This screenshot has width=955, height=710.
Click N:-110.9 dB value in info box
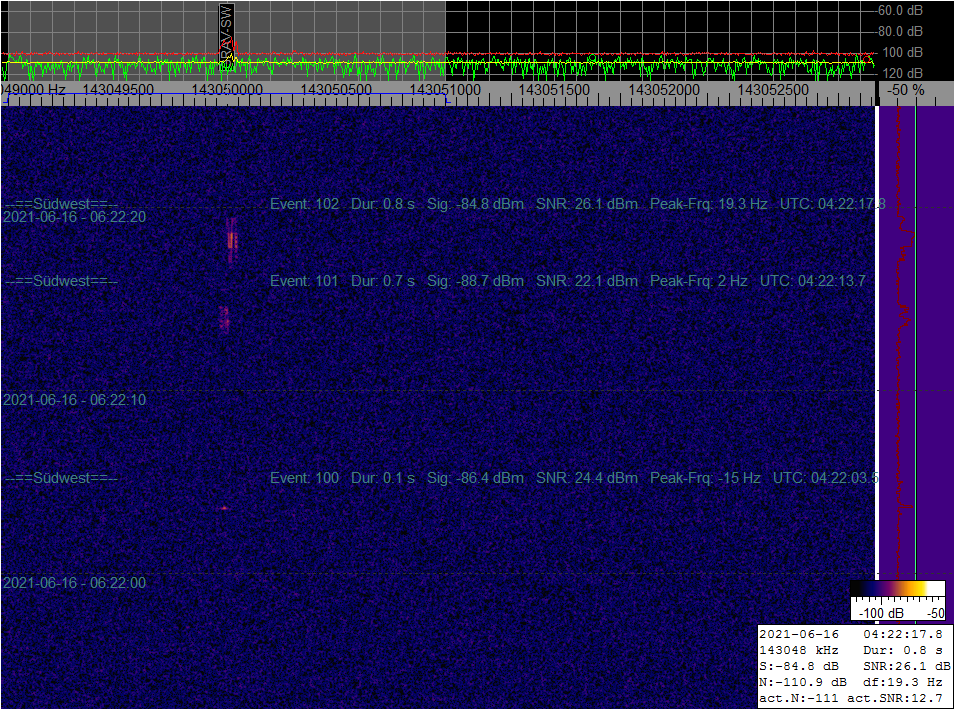tap(803, 682)
